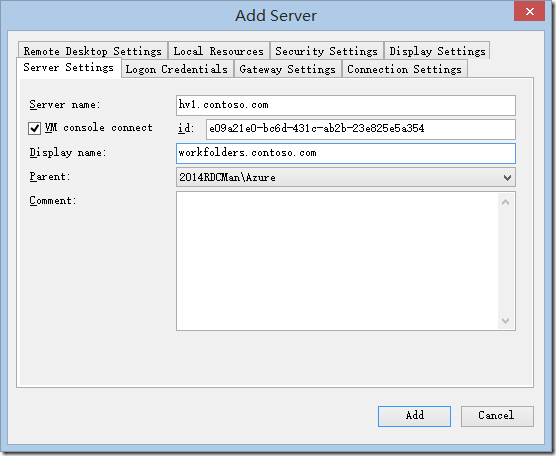Open the Remote Desktop Settings tab

(x=93, y=51)
